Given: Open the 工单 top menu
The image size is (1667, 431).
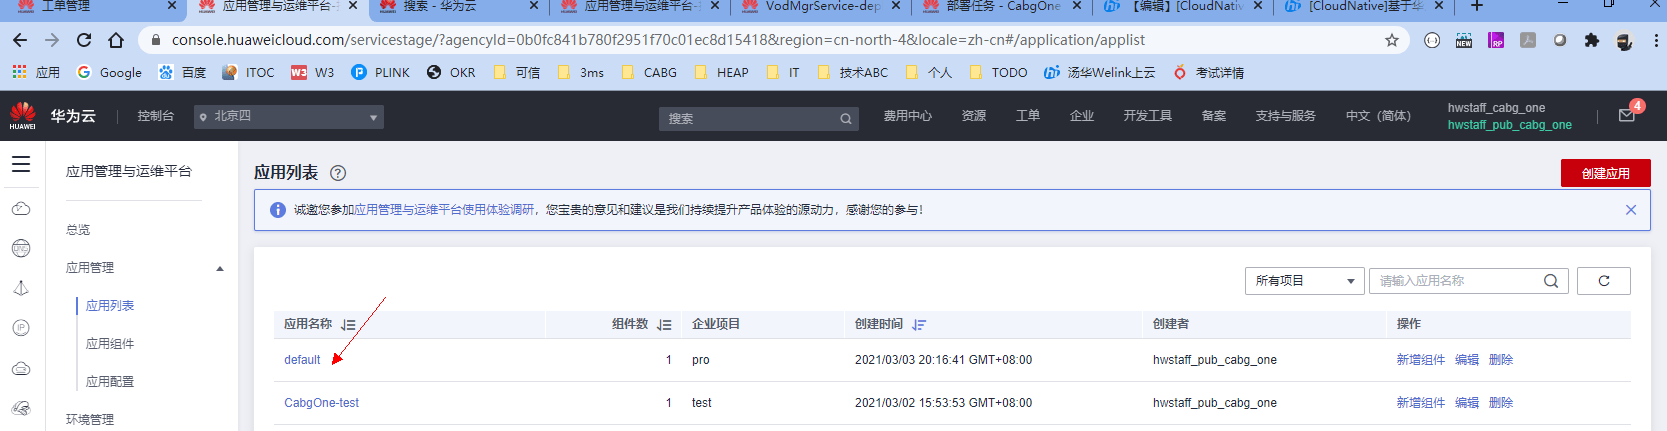Looking at the screenshot, I should [x=1028, y=116].
